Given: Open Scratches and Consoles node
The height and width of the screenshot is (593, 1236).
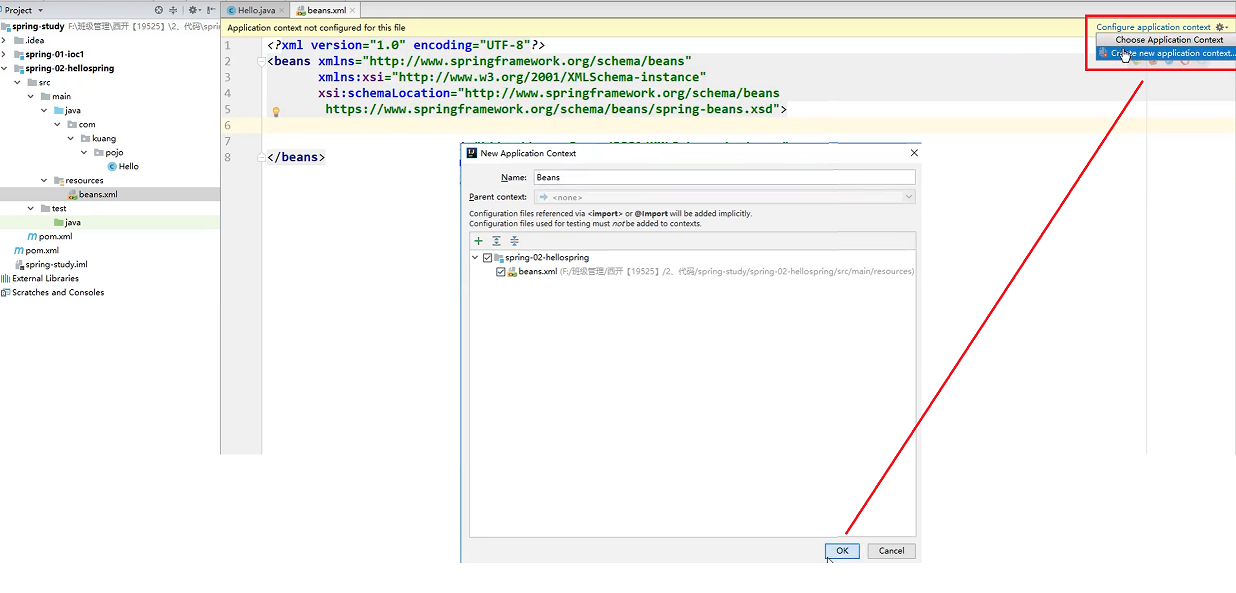Looking at the screenshot, I should [52, 292].
